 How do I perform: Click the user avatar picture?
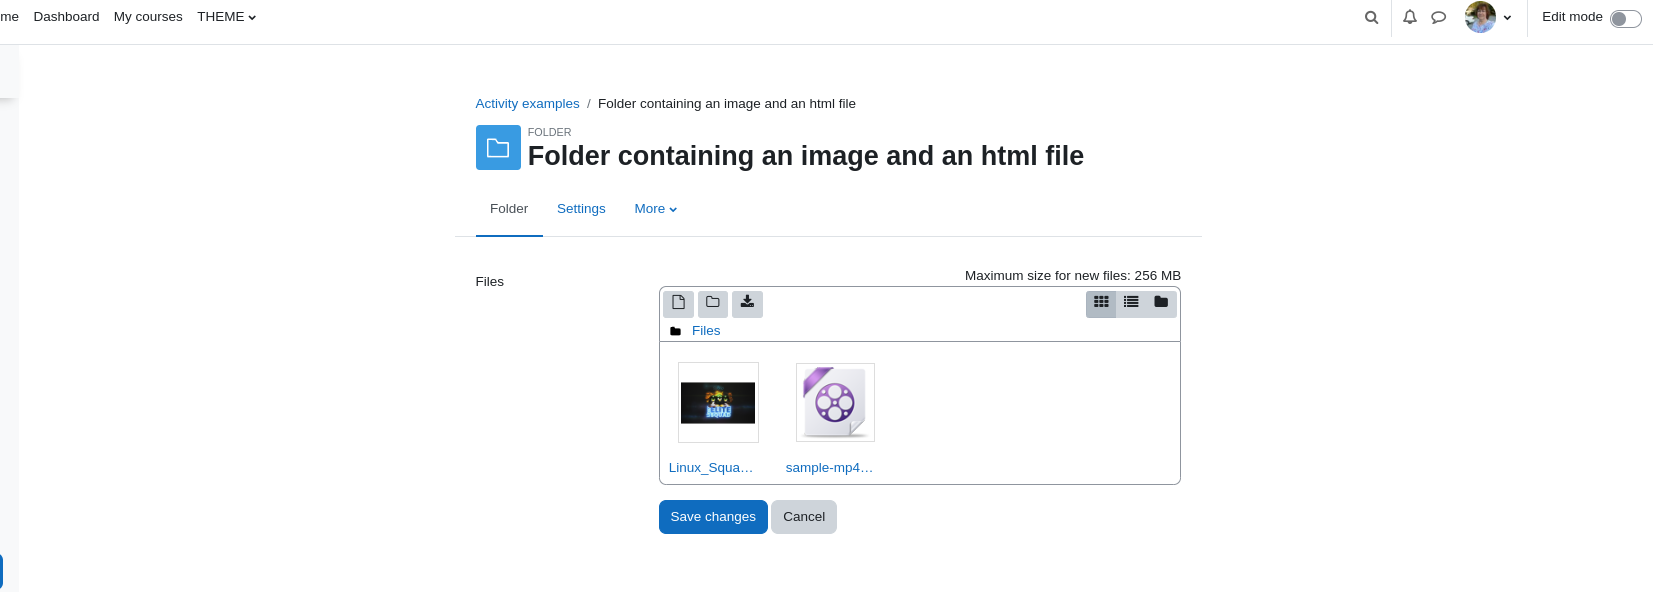[x=1480, y=17]
